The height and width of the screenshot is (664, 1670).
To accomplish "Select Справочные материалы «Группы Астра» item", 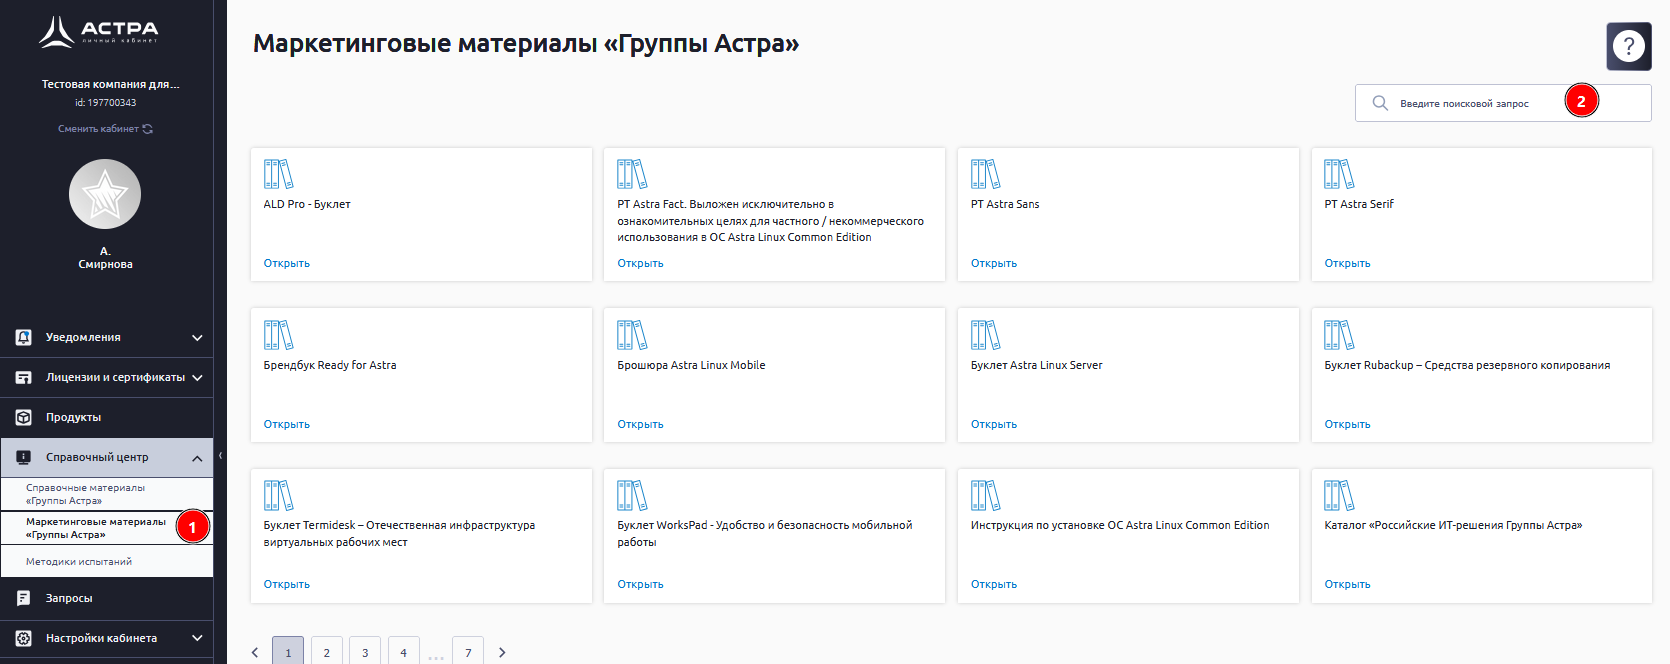I will click(x=85, y=494).
